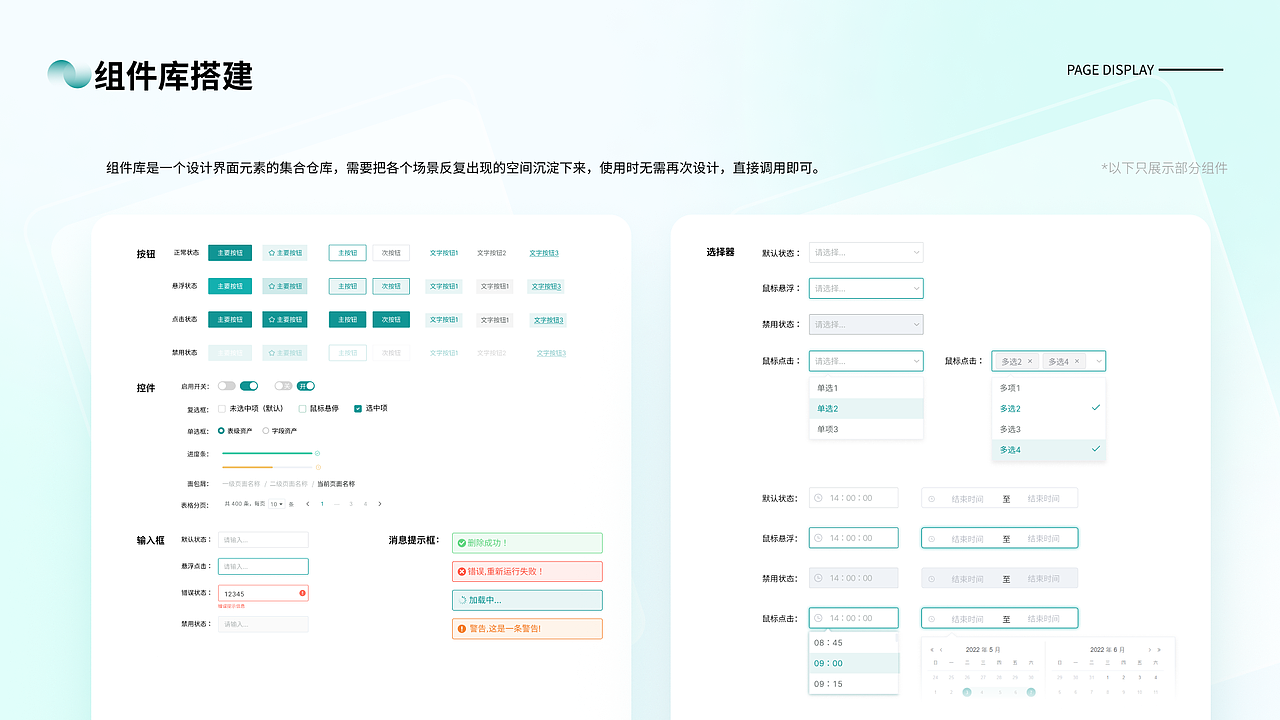The width and height of the screenshot is (1280, 720).
Task: Click the 主要按钮 primary button in 正常状态 row
Action: [x=229, y=252]
